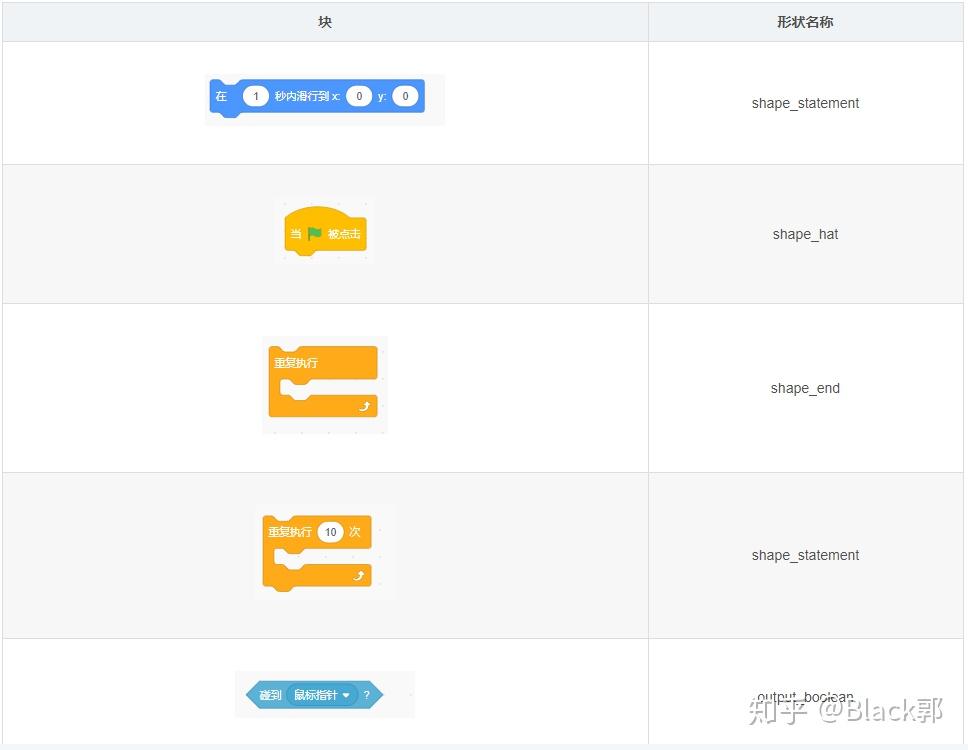
Task: Click the y coordinate input showing 0
Action: pyautogui.click(x=406, y=96)
